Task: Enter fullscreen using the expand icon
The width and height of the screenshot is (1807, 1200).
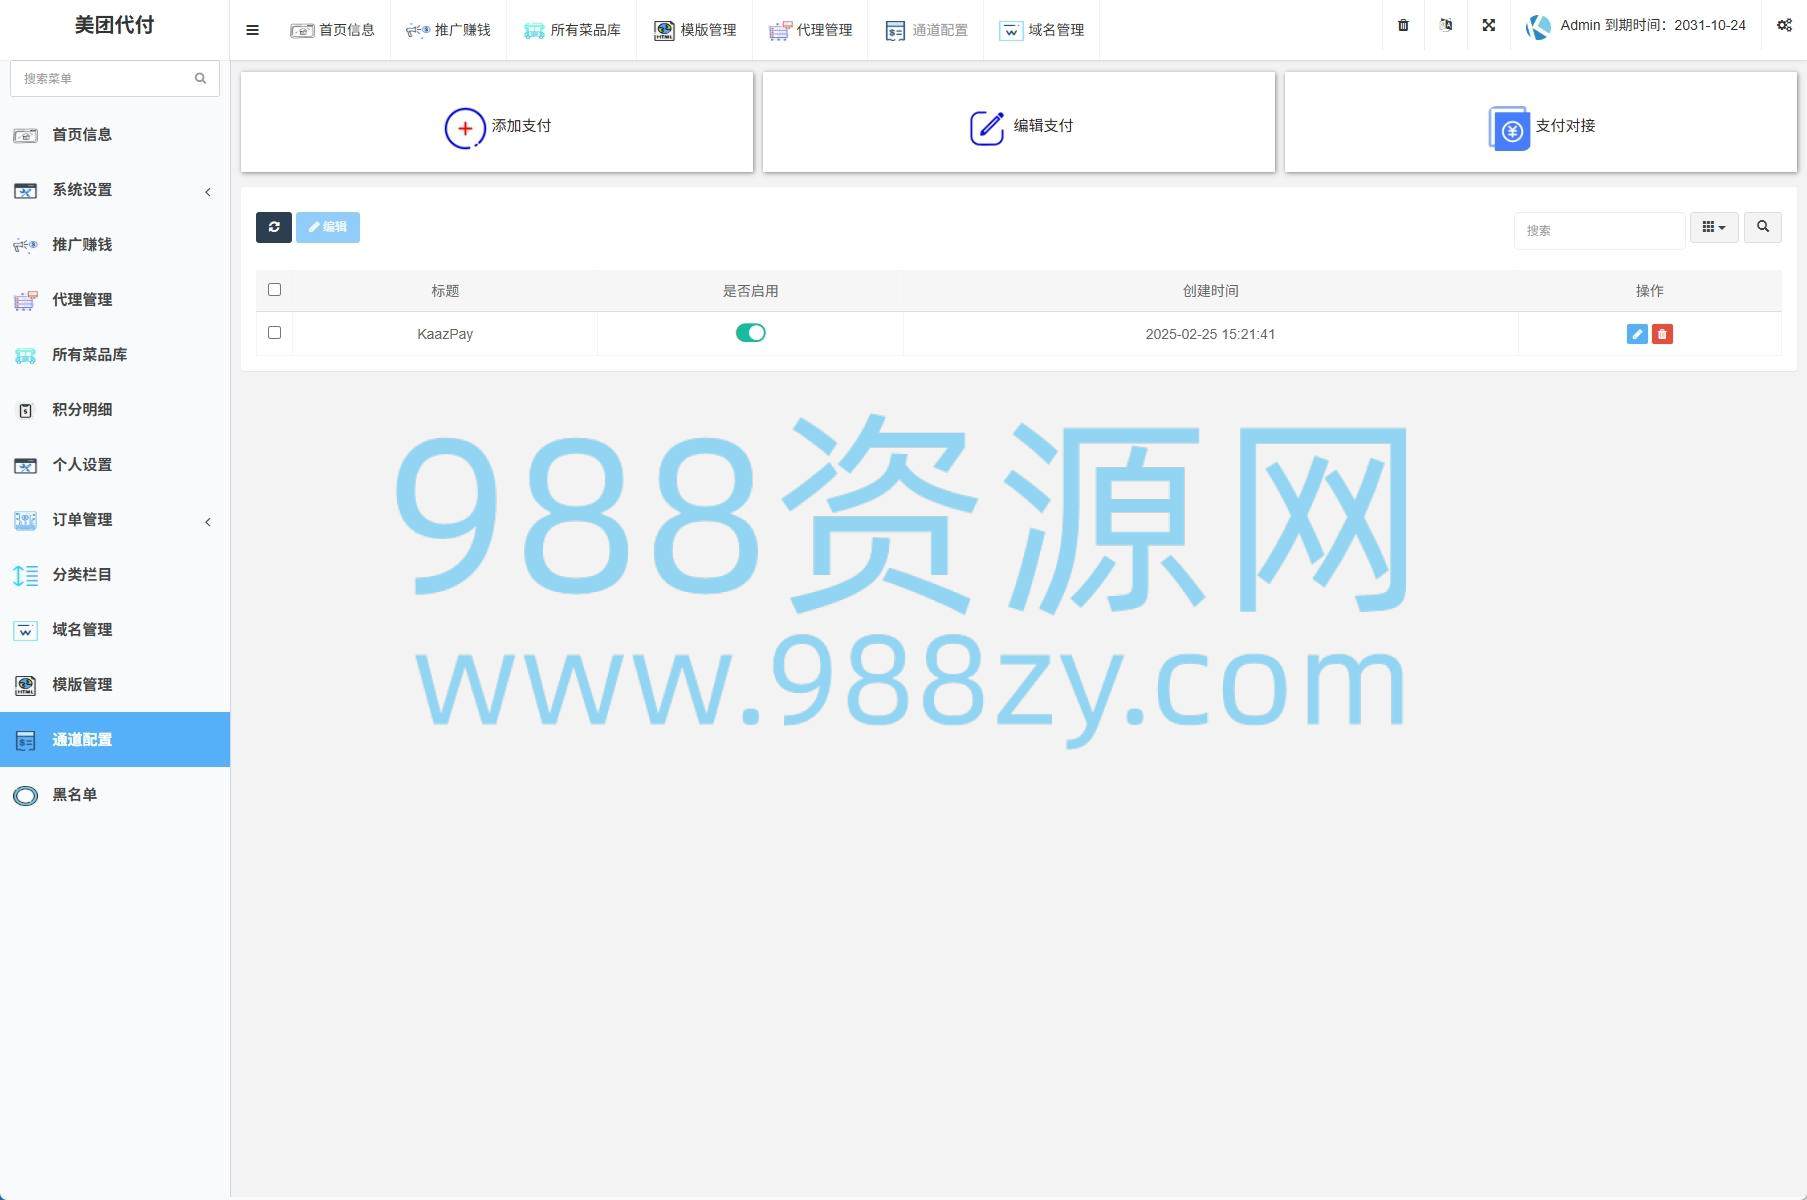Action: point(1488,26)
